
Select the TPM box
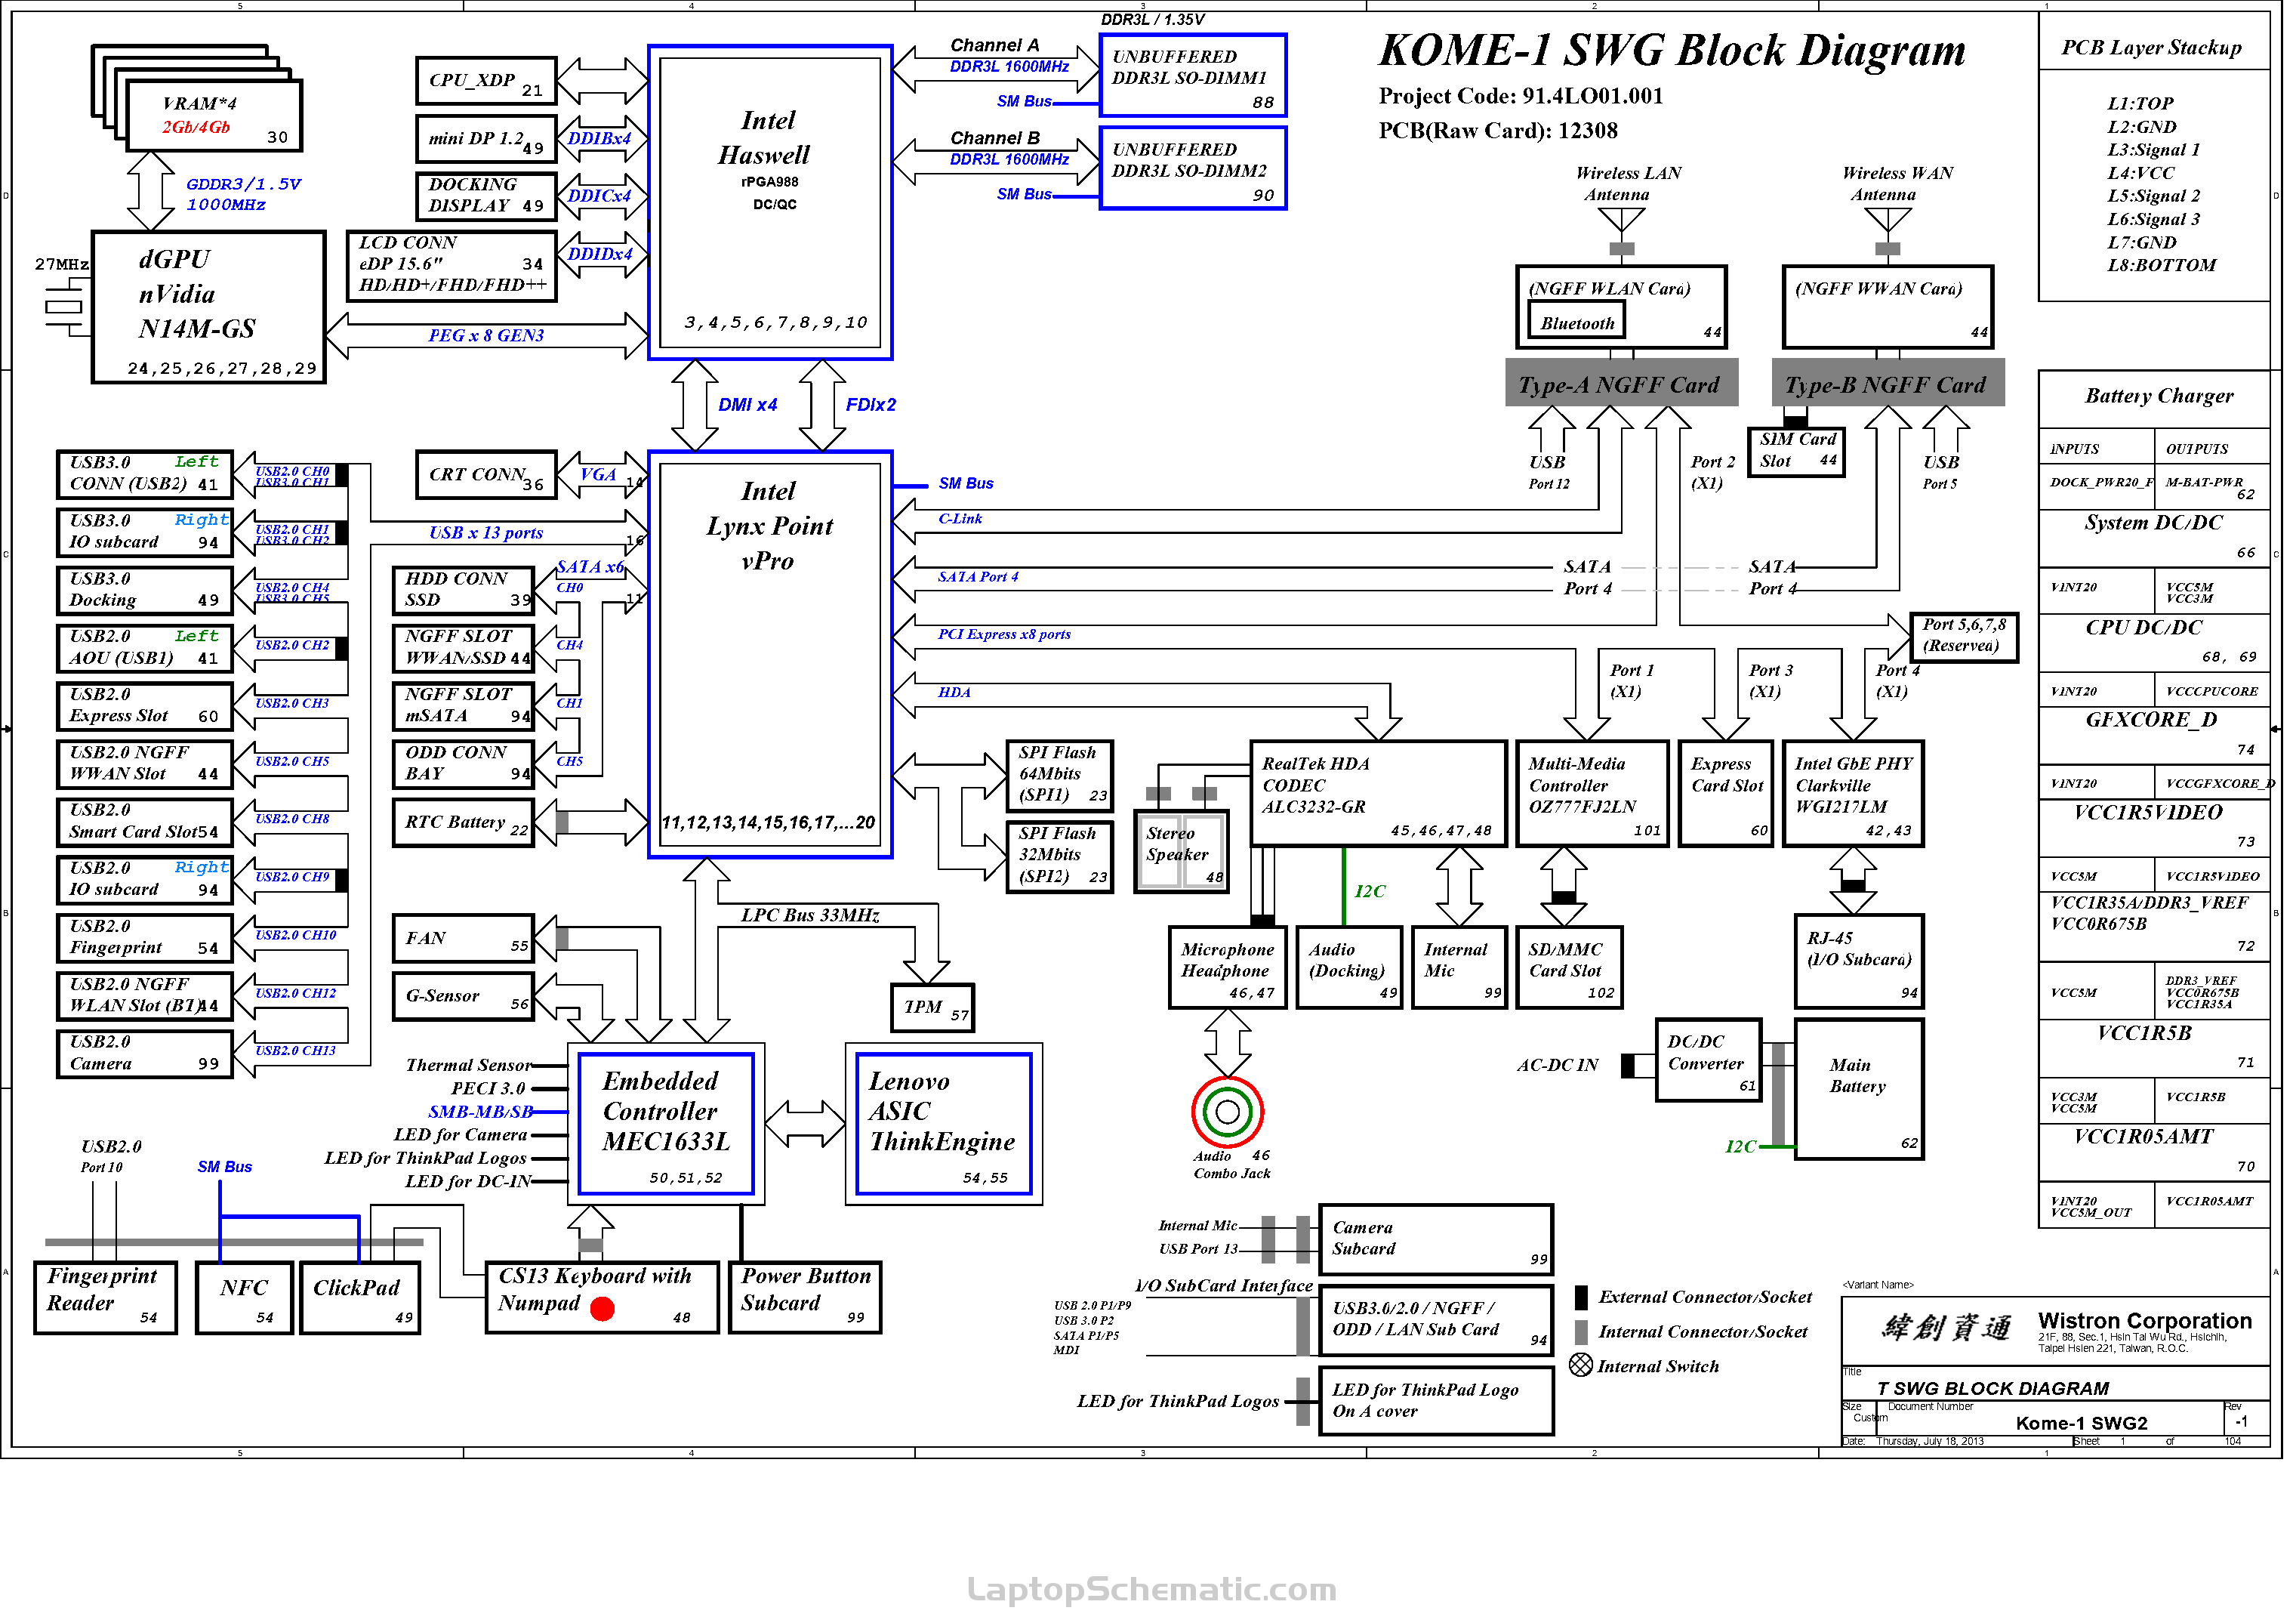point(932,1008)
